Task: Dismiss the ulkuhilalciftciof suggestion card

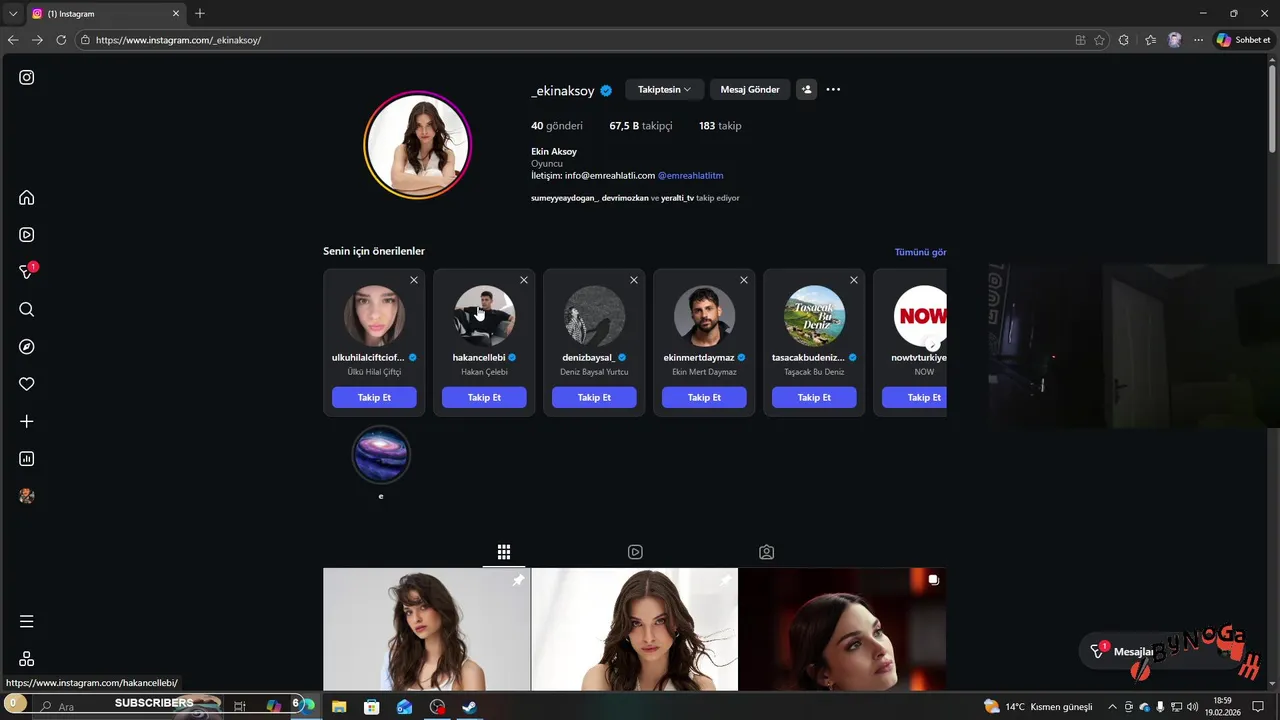Action: tap(414, 280)
